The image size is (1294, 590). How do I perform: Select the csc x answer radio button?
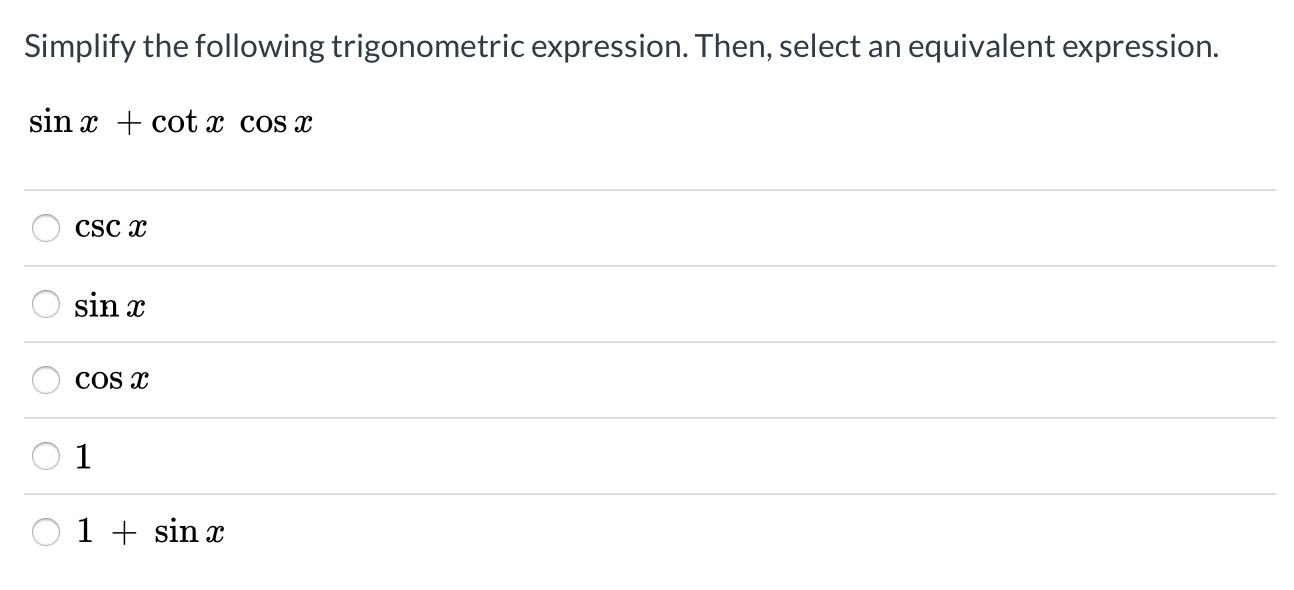click(45, 227)
